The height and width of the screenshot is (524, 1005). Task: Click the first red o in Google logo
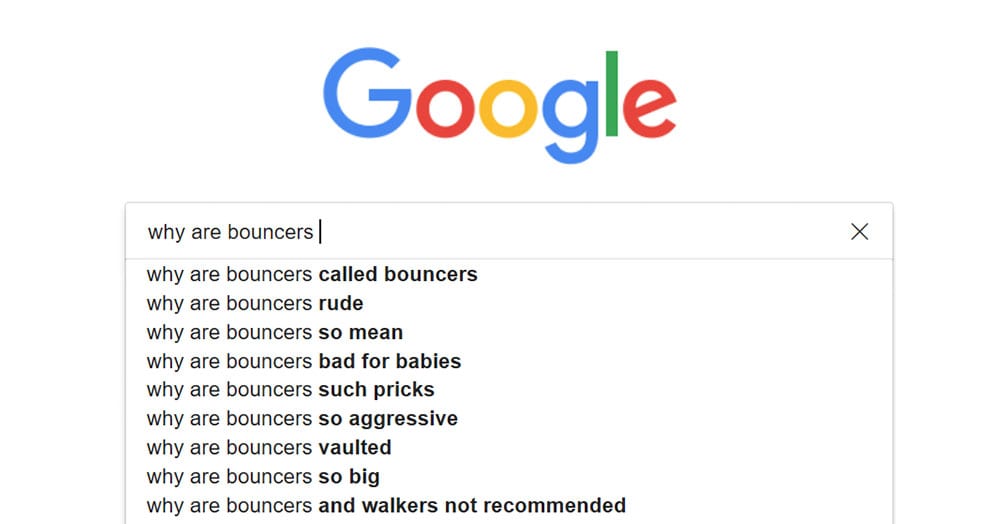[445, 108]
